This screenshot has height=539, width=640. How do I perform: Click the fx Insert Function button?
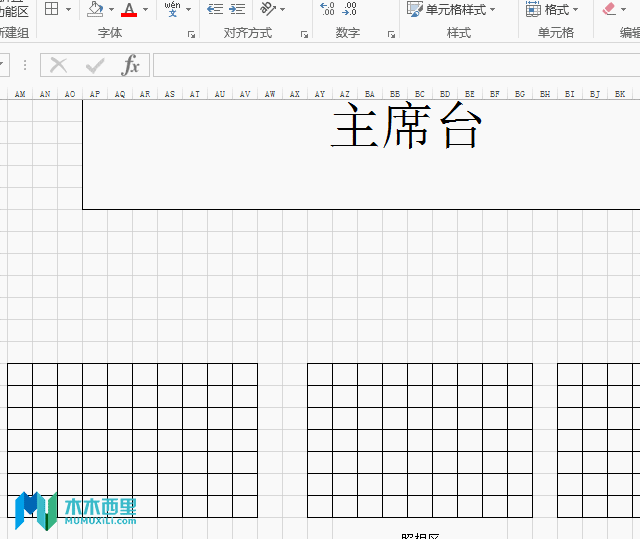[130, 65]
